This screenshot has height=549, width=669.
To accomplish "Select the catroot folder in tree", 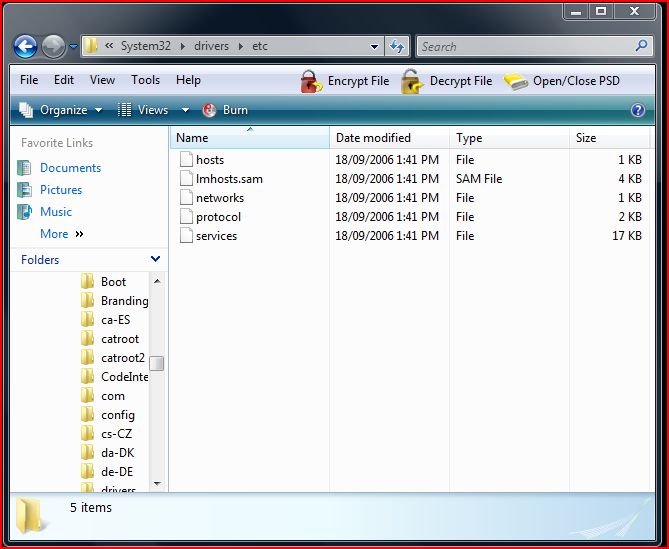I will (120, 339).
